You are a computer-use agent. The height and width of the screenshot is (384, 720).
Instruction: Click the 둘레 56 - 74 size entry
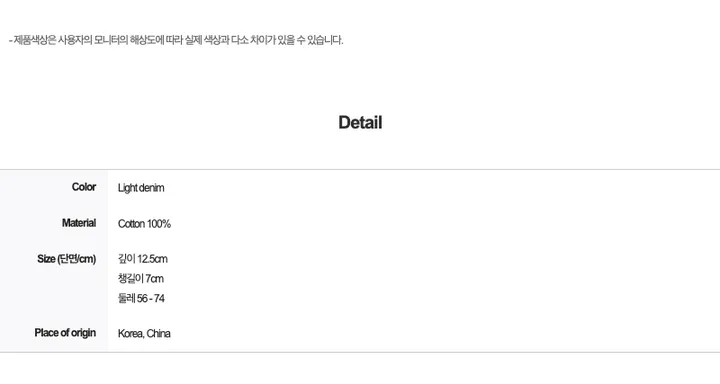pos(141,299)
